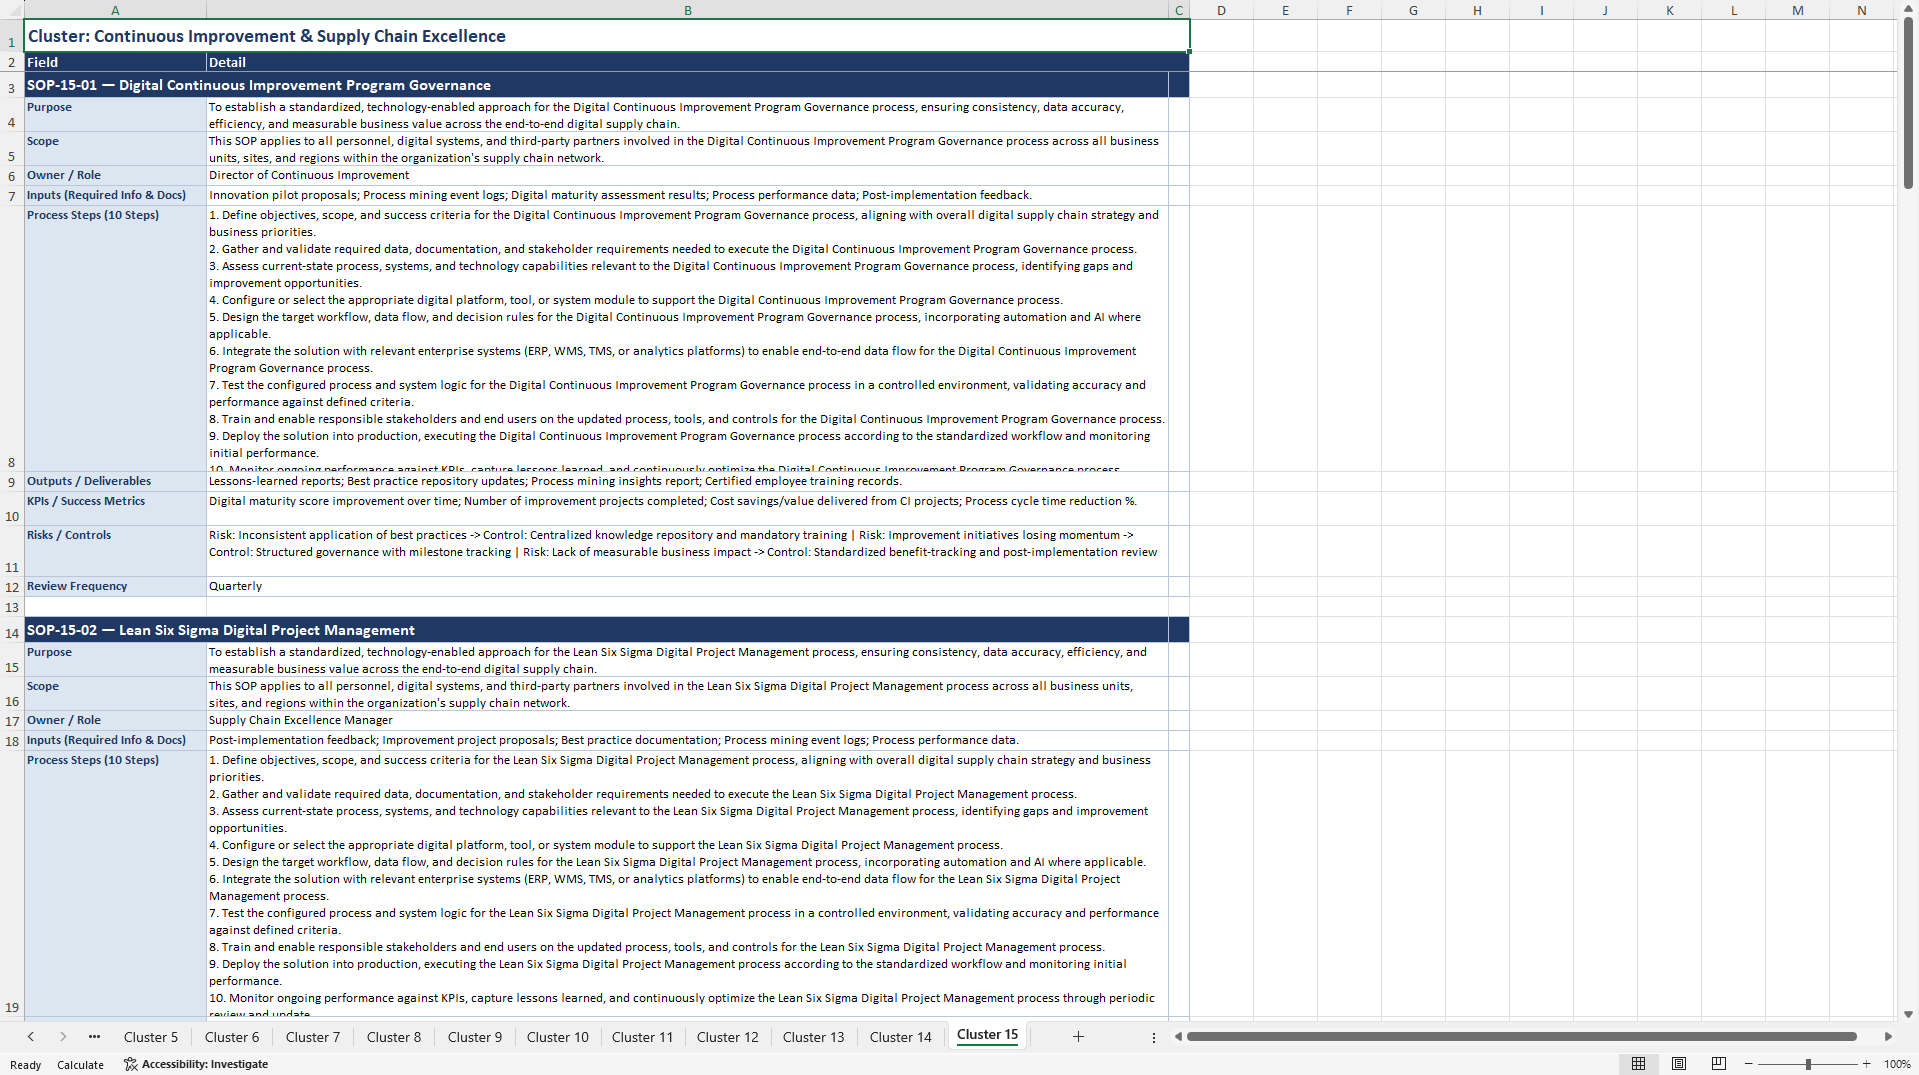The width and height of the screenshot is (1919, 1075).
Task: Click 'Purpose' label in row 4
Action: [115, 114]
